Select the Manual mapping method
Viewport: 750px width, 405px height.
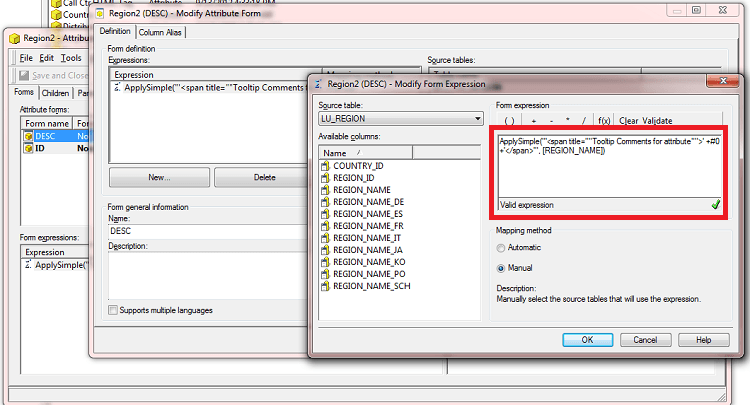pyautogui.click(x=502, y=268)
